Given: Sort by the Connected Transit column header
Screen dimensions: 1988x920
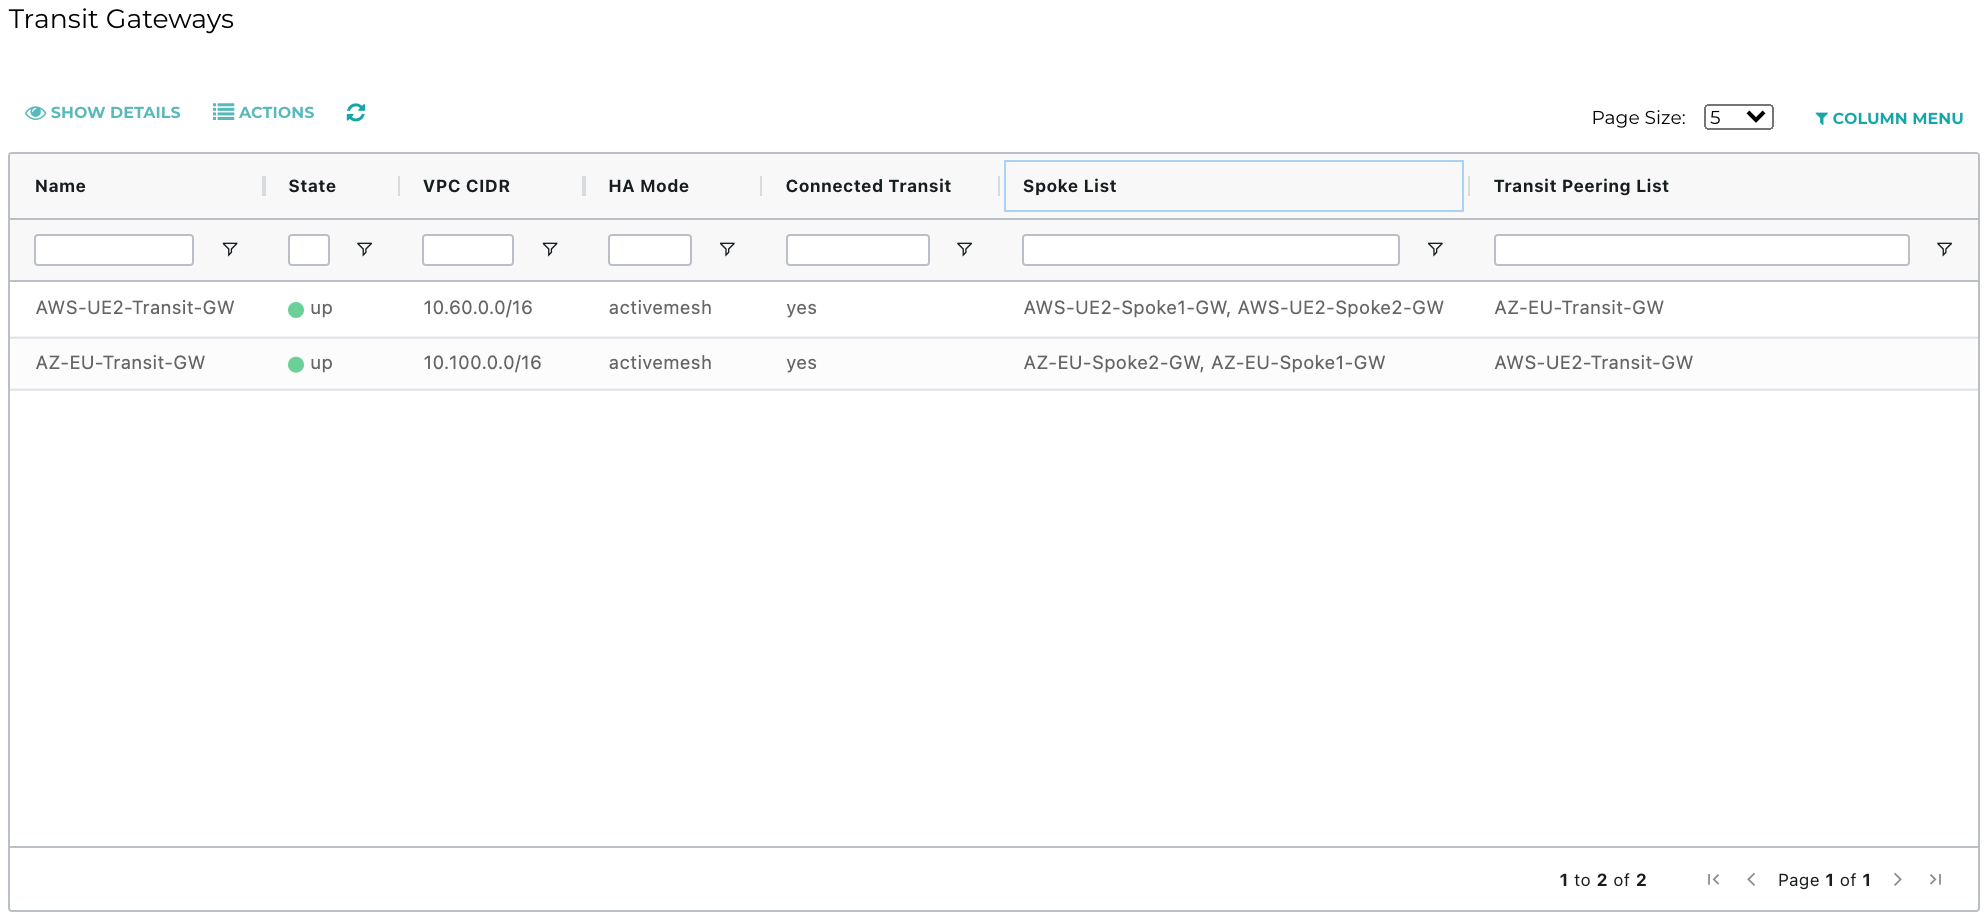Looking at the screenshot, I should [x=868, y=186].
